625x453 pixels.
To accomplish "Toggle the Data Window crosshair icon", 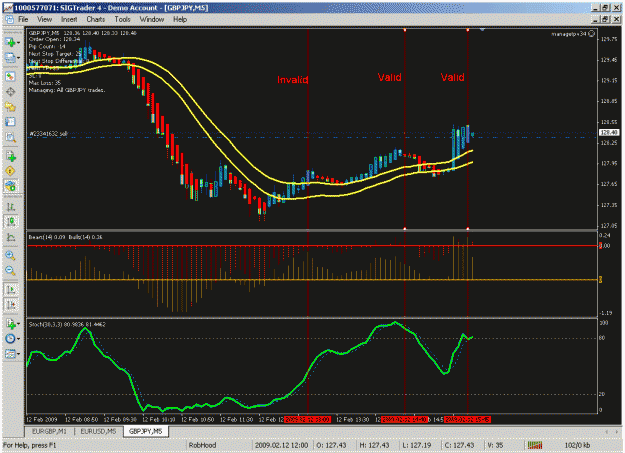I will click(x=10, y=92).
